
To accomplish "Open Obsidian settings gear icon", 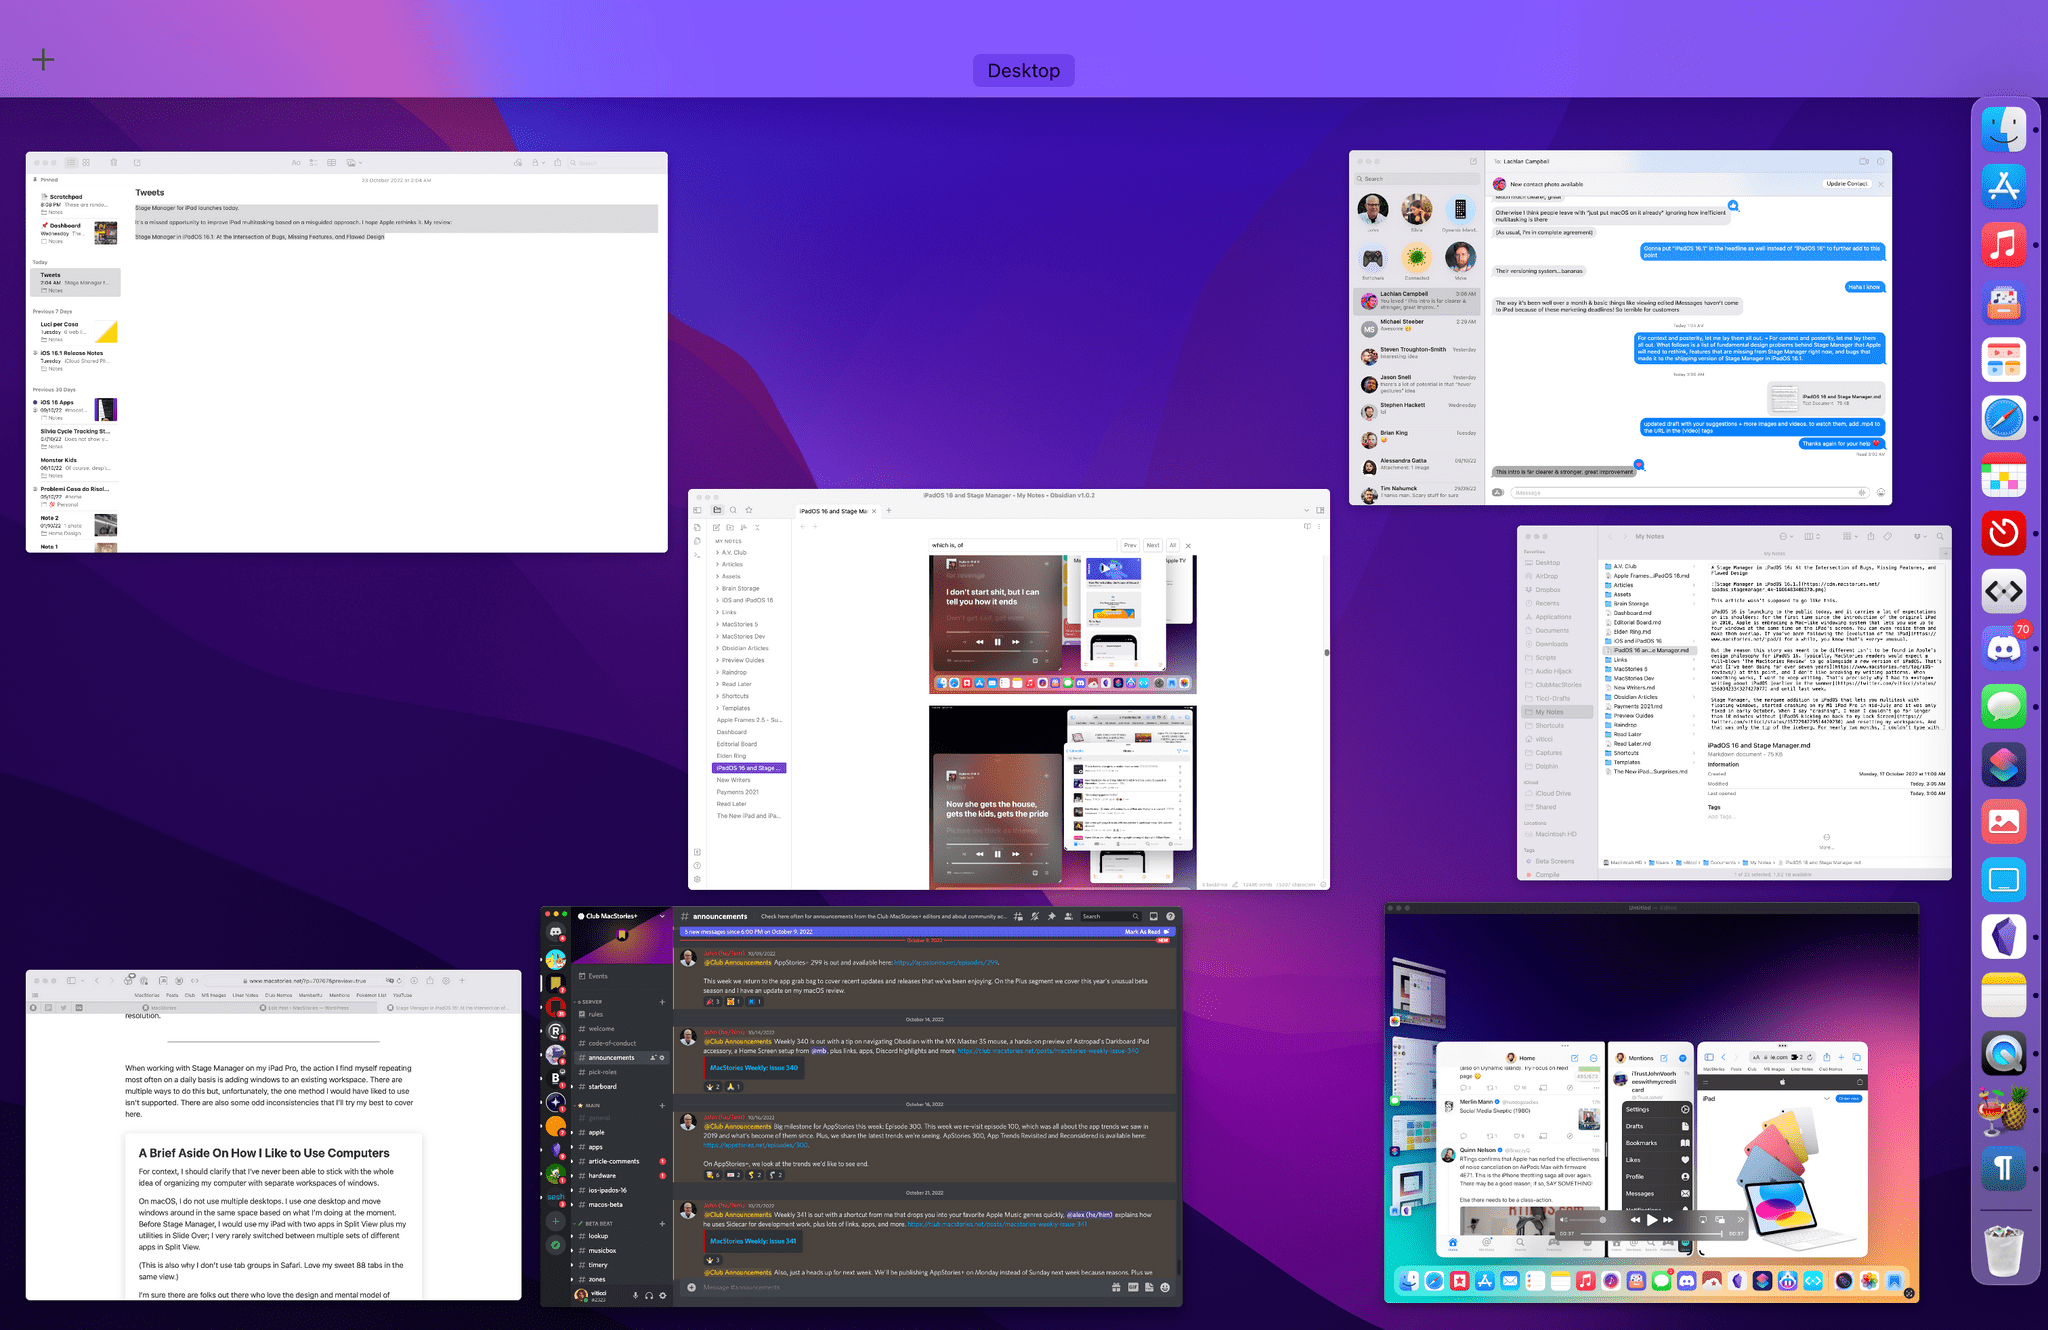I will (x=697, y=879).
